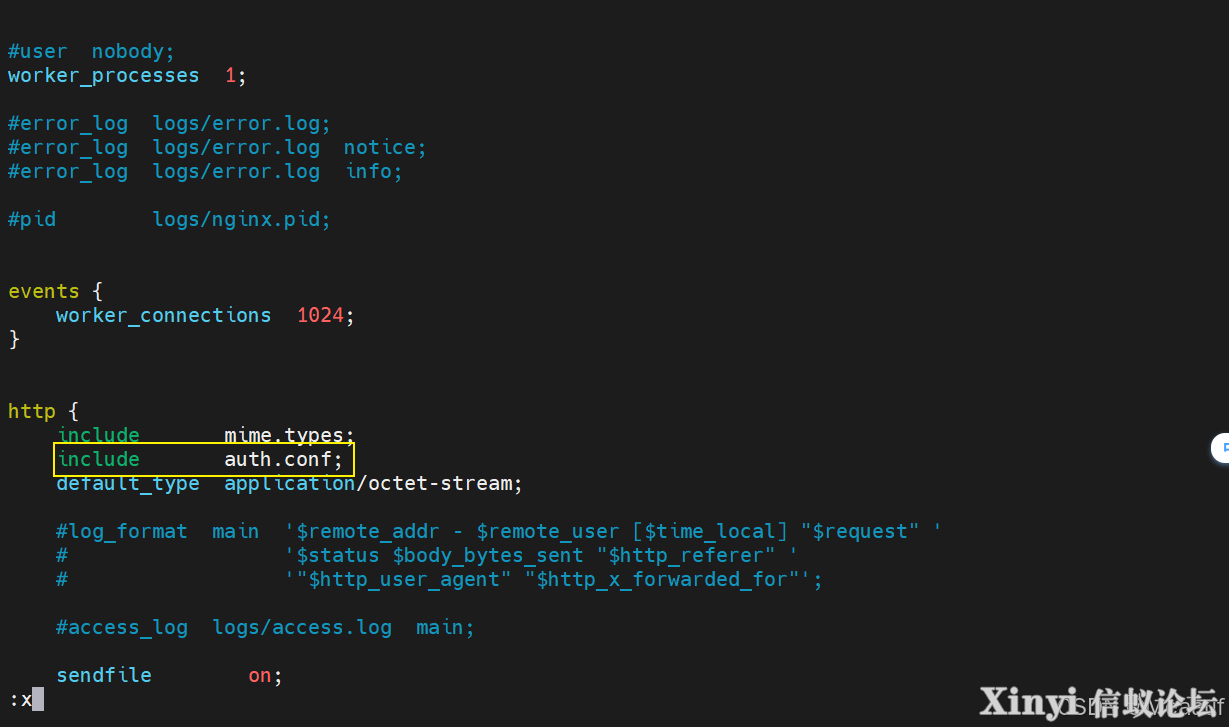
Task: Click the 'on' value after sendfile
Action: (x=260, y=676)
